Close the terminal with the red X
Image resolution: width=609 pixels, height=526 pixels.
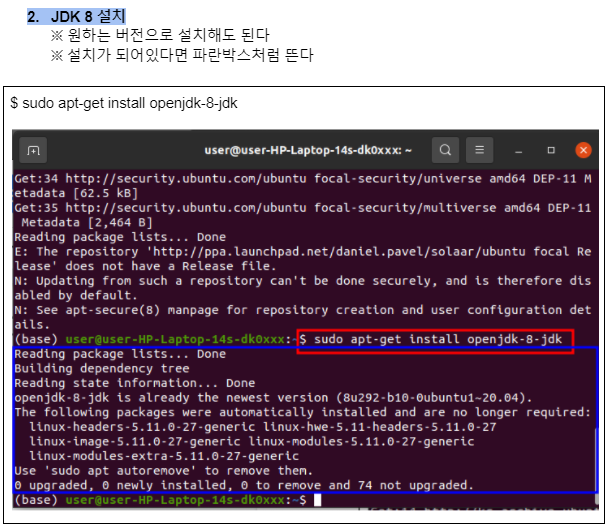pyautogui.click(x=583, y=150)
